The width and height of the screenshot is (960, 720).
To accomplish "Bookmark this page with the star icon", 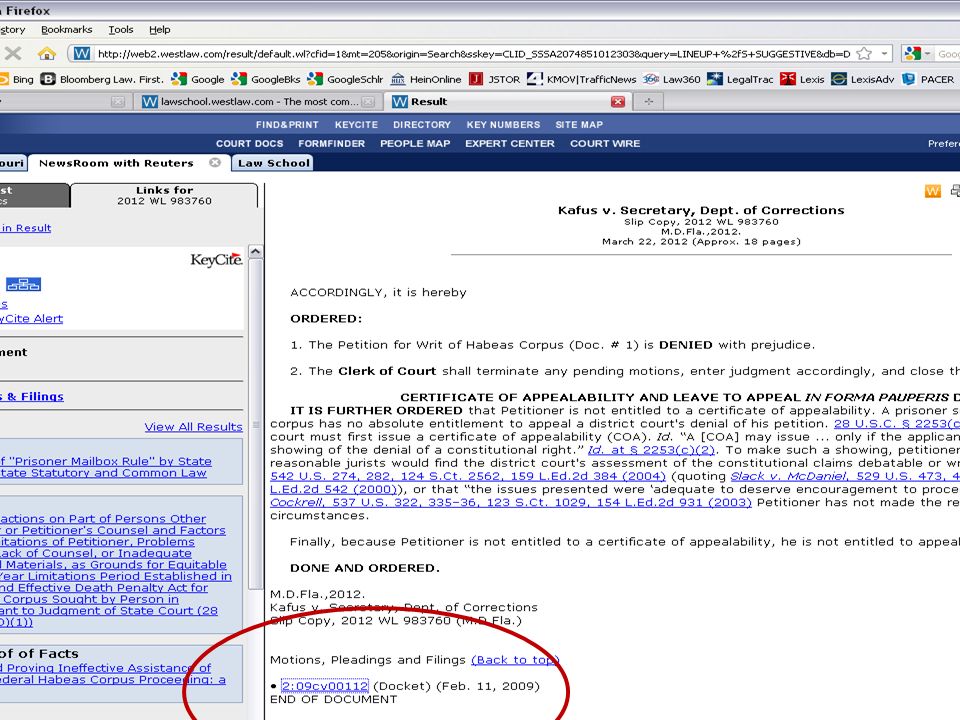I will coord(864,54).
